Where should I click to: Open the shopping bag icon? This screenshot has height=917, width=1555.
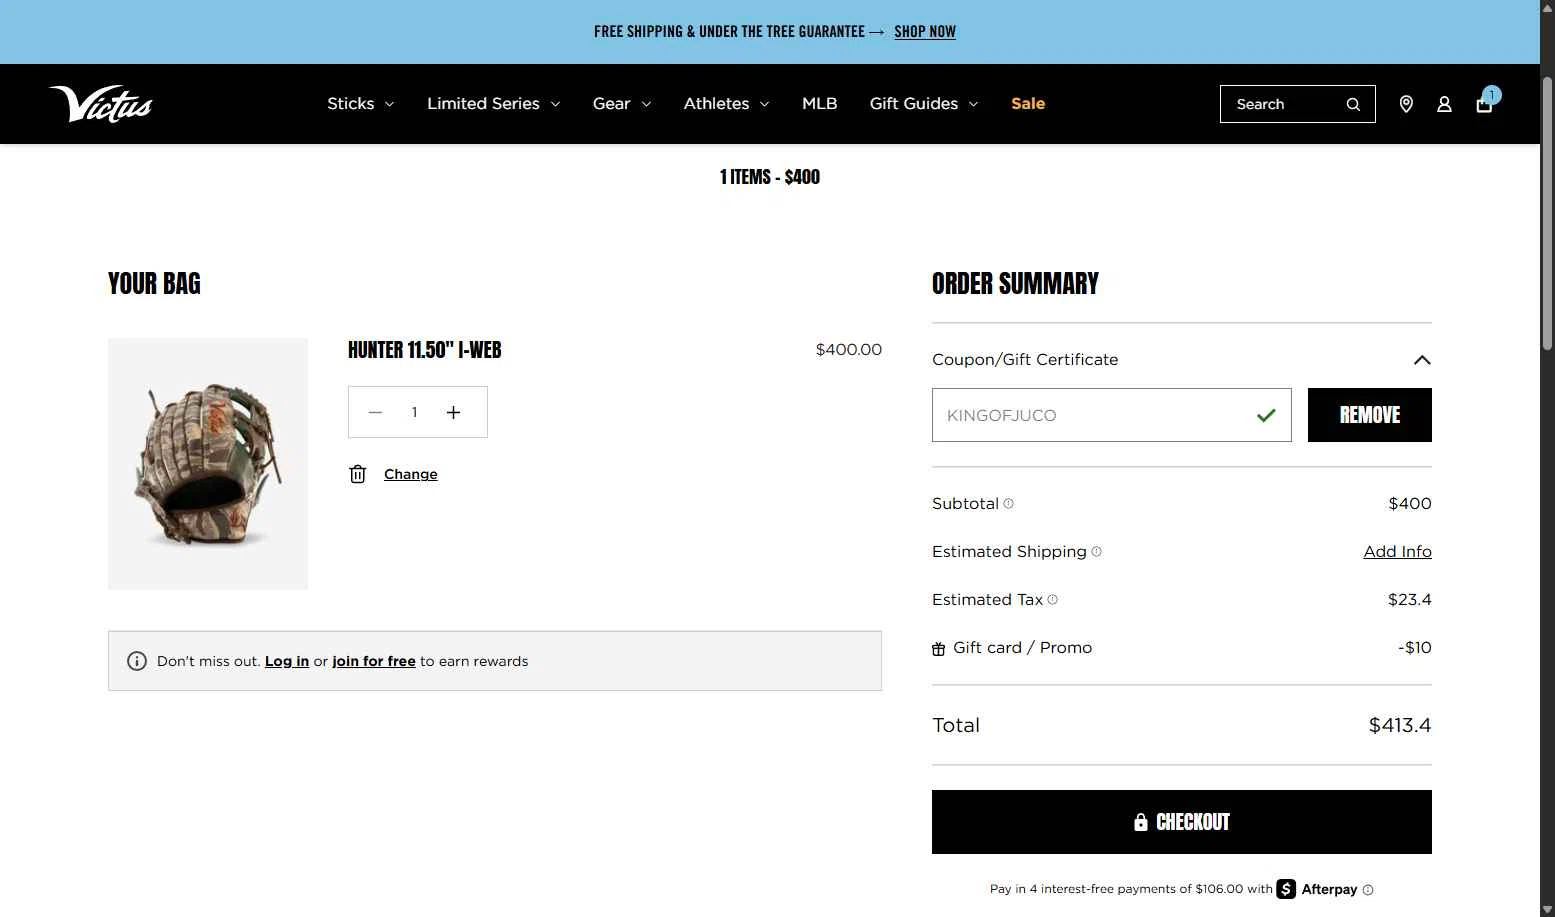click(x=1484, y=104)
